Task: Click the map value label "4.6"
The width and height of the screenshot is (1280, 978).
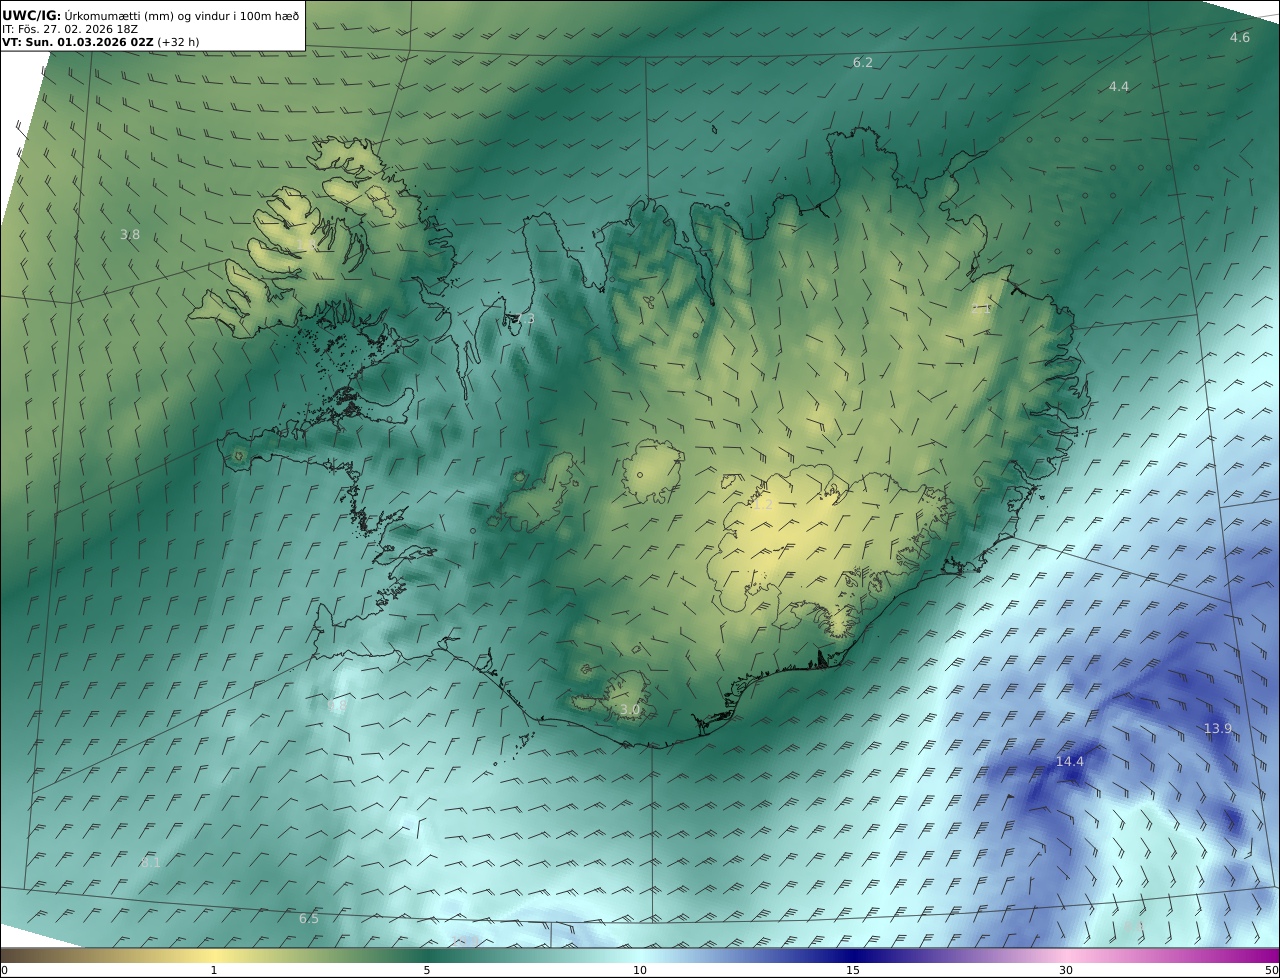Action: tap(1240, 37)
